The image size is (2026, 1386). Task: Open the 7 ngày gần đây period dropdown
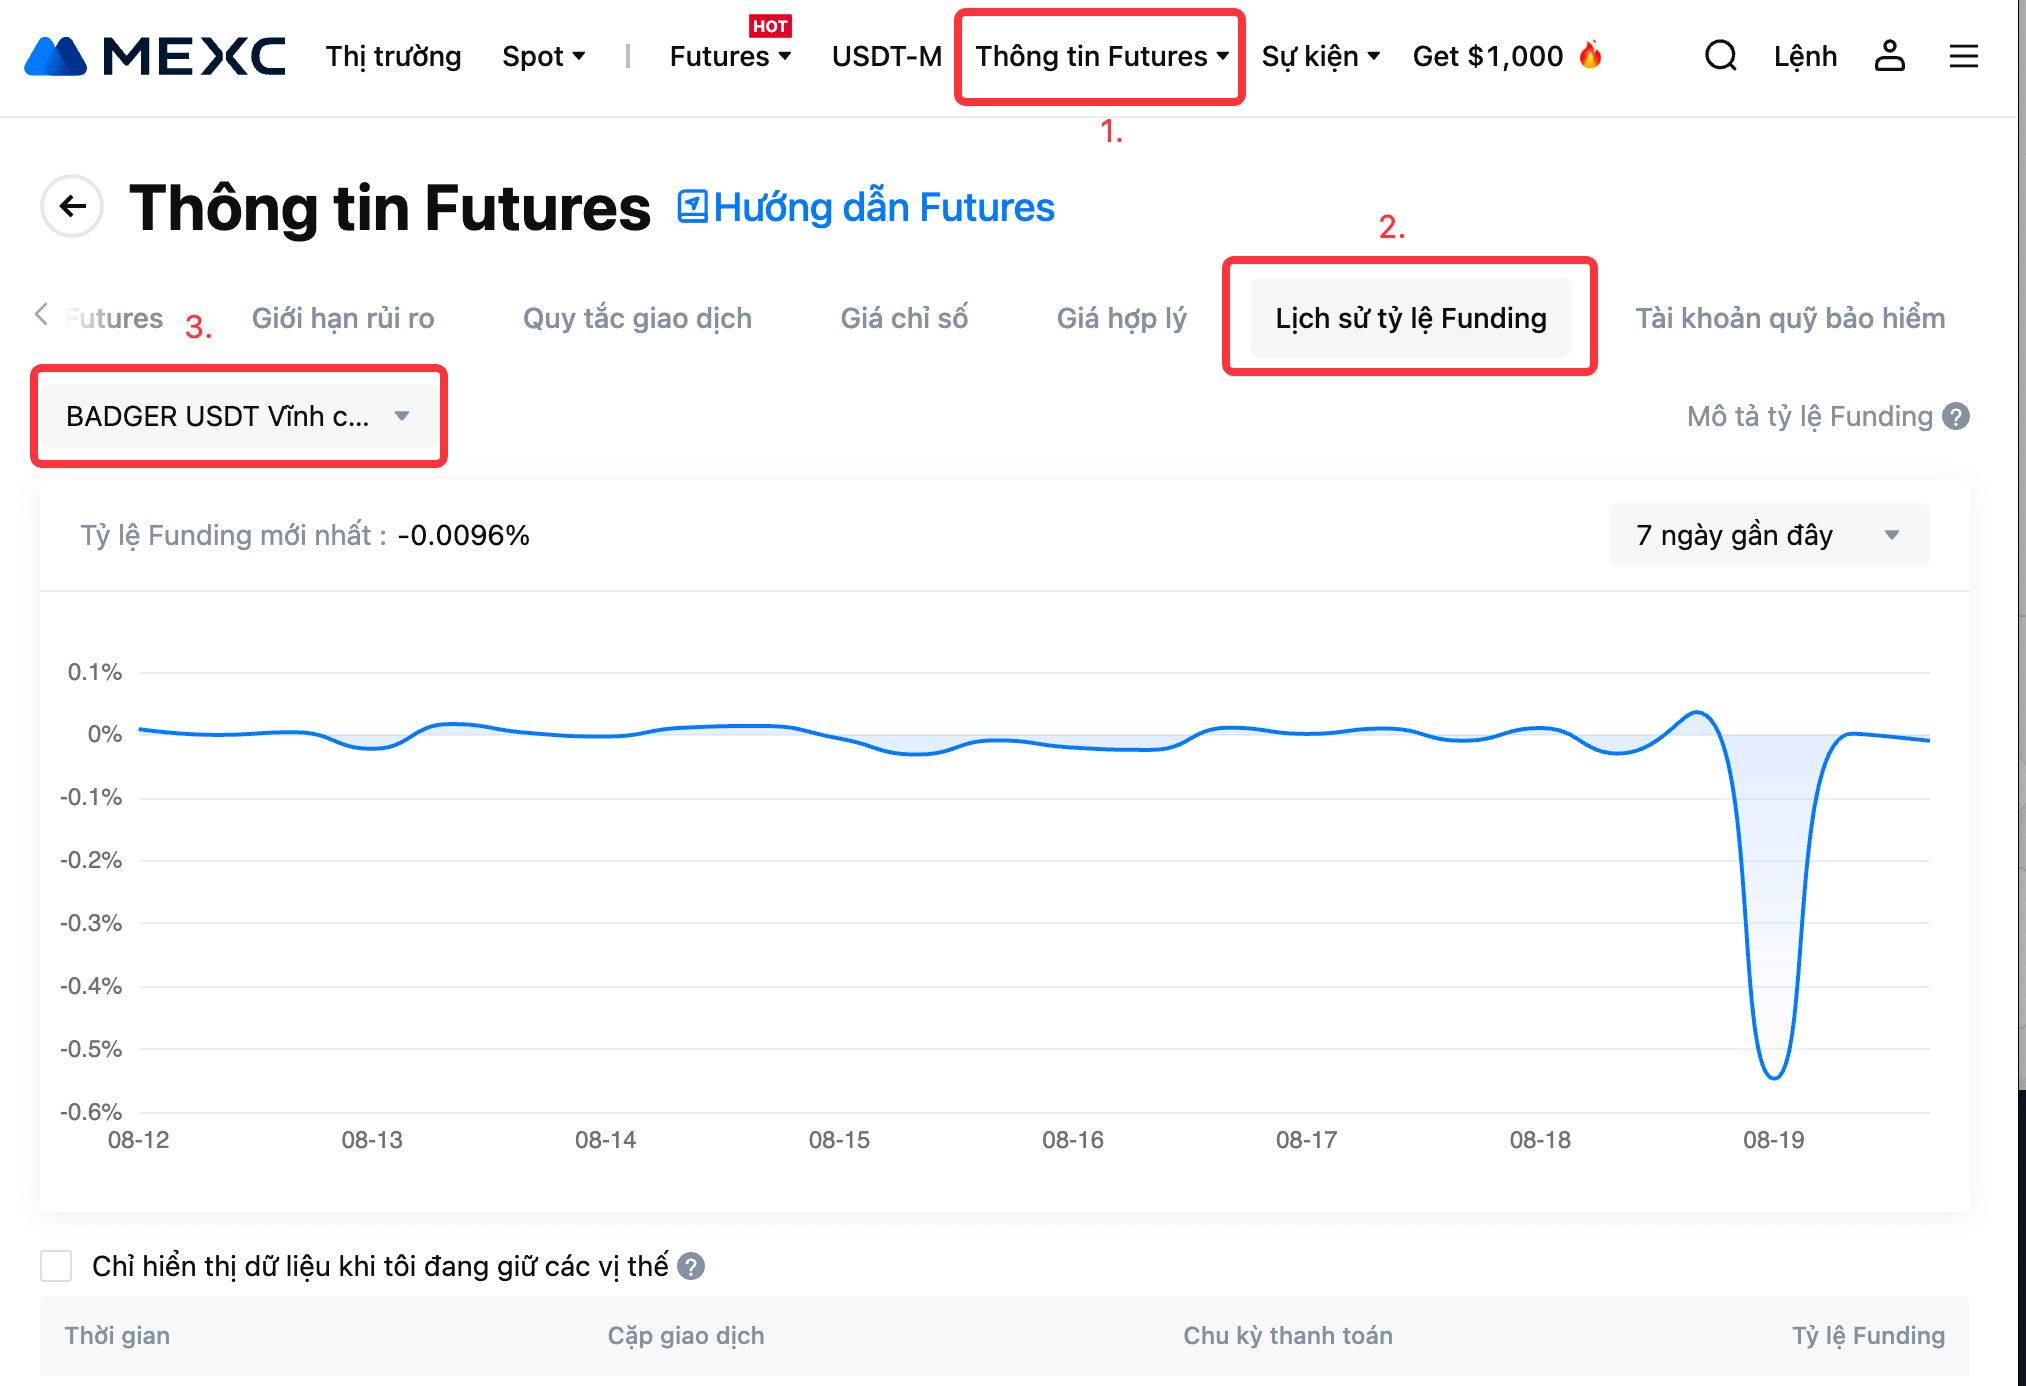coord(1768,535)
